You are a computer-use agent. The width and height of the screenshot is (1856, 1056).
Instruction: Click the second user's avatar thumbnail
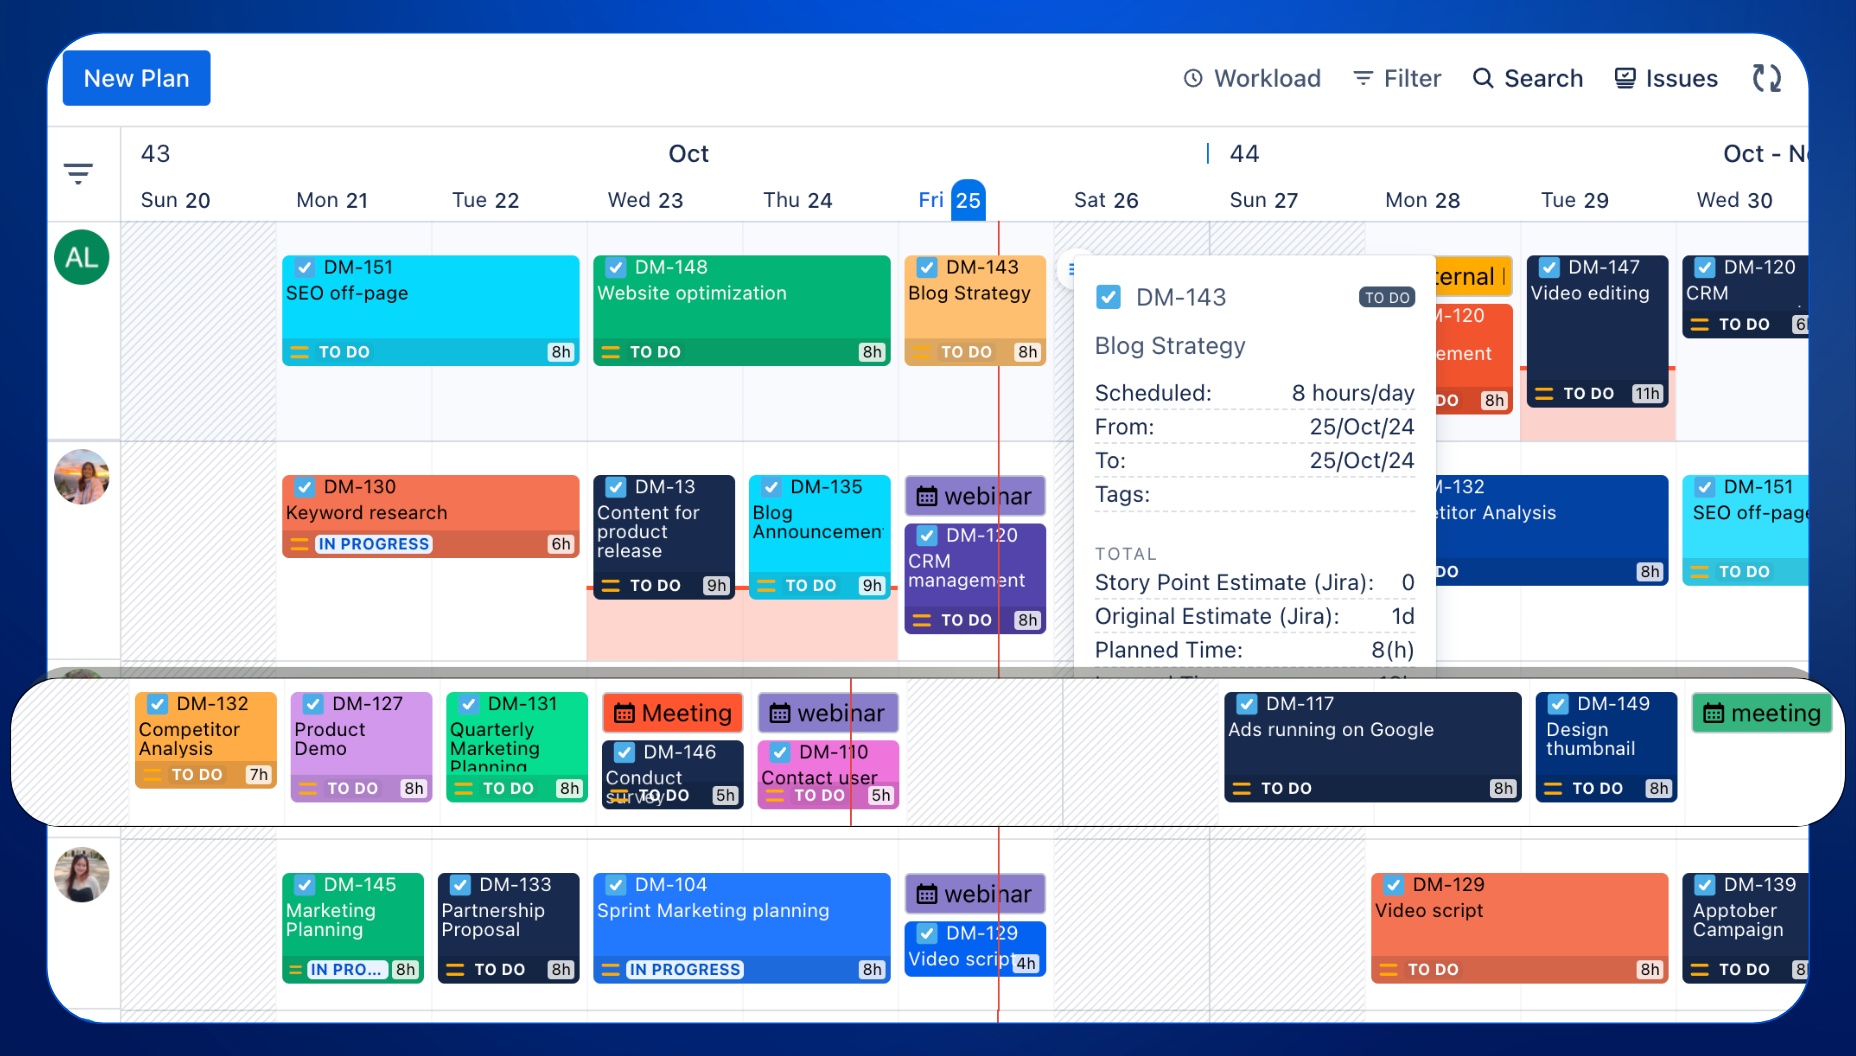tap(81, 477)
